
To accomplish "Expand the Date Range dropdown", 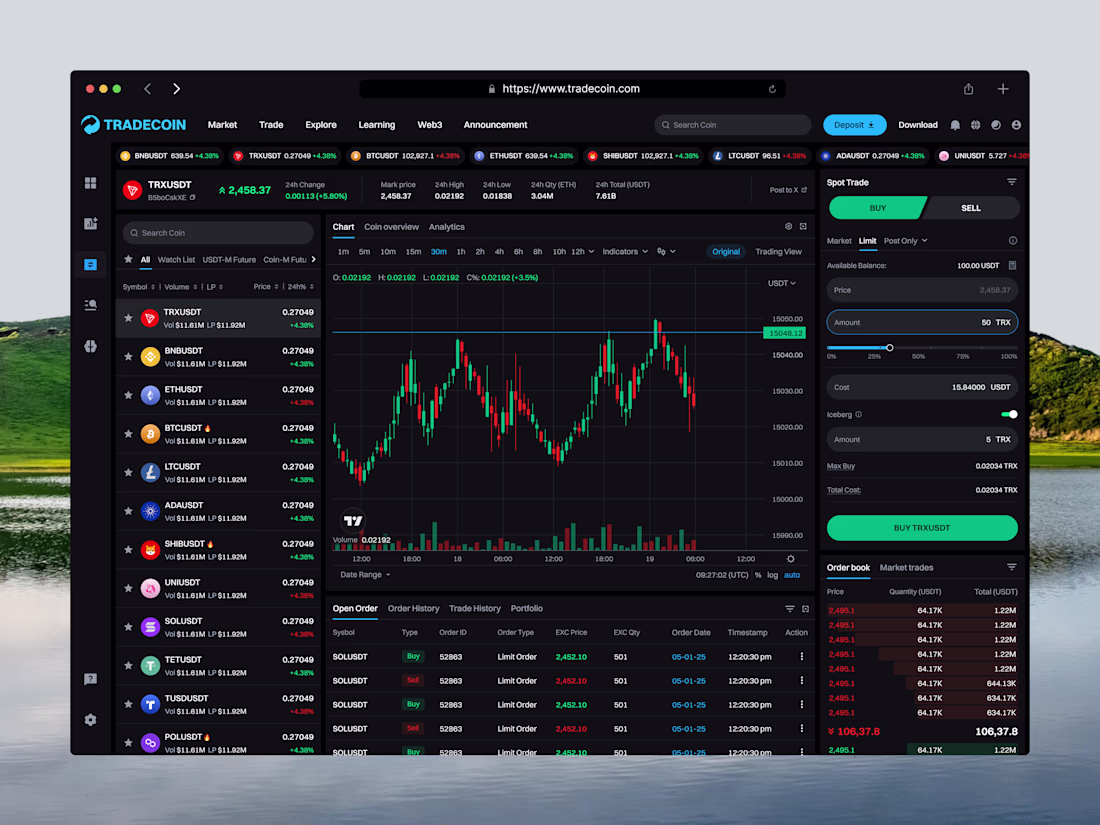I will click(x=365, y=575).
